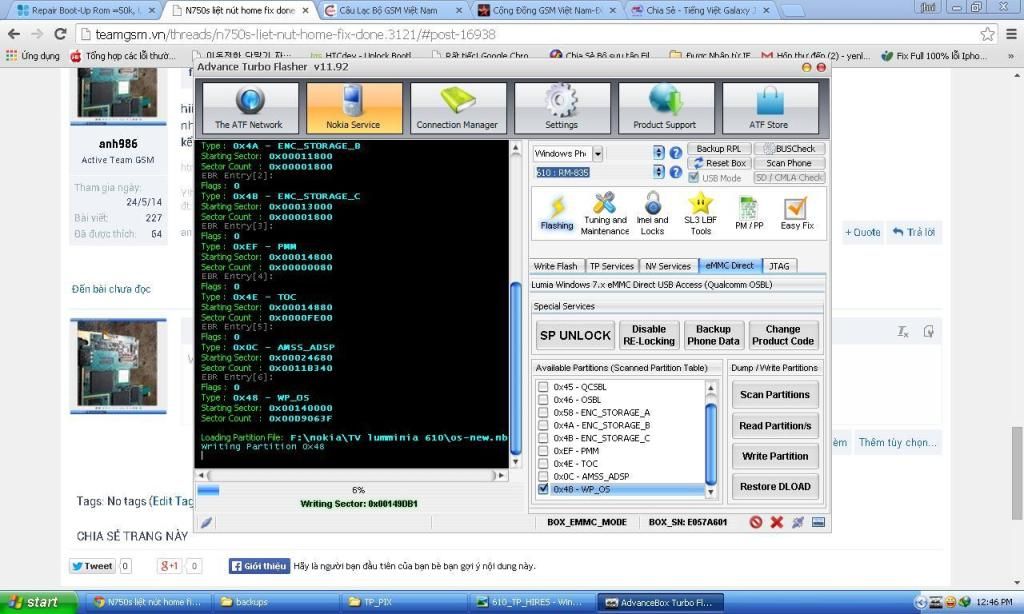
Task: Click stepper beside platform selector
Action: [x=658, y=153]
